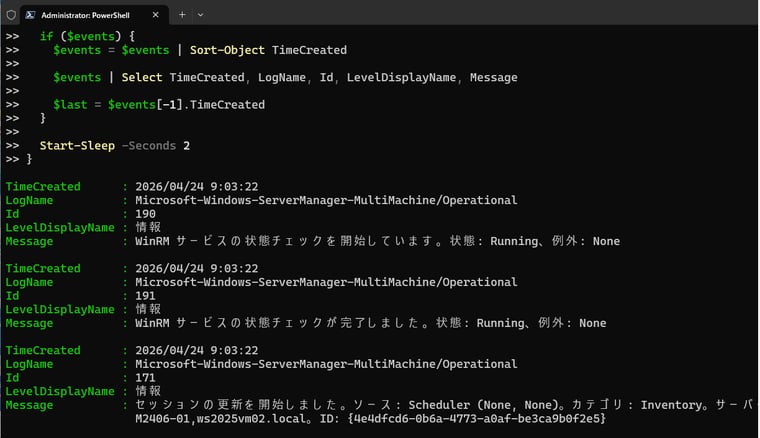Select the Administrator: PowerShell tab
Image resolution: width=760 pixels, height=438 pixels.
point(94,15)
